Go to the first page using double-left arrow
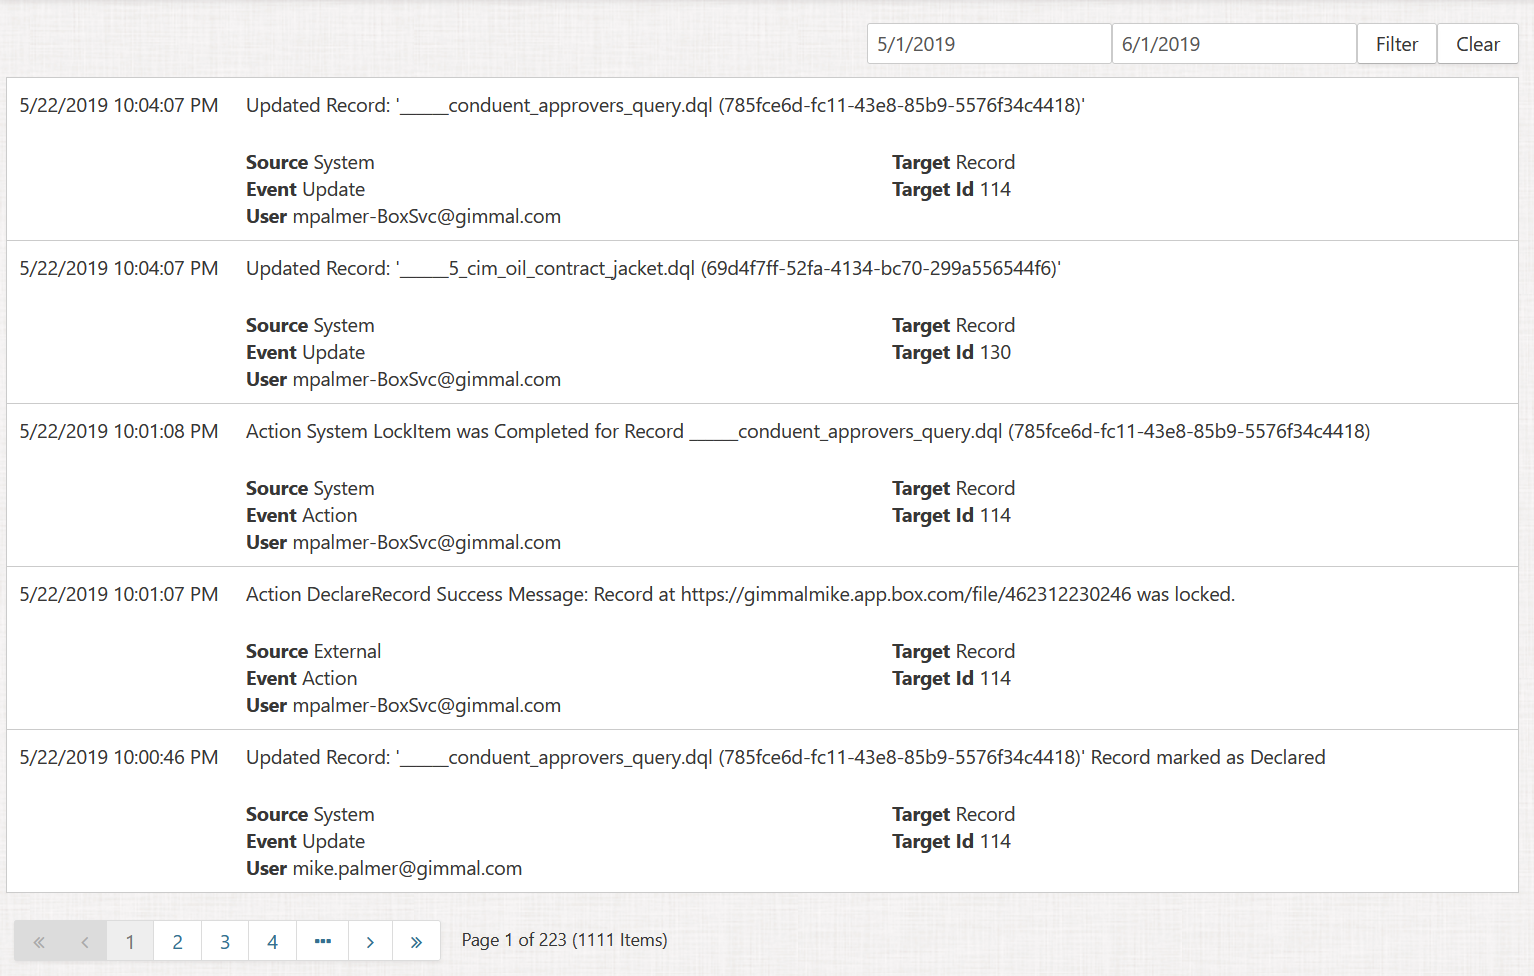 tap(39, 941)
